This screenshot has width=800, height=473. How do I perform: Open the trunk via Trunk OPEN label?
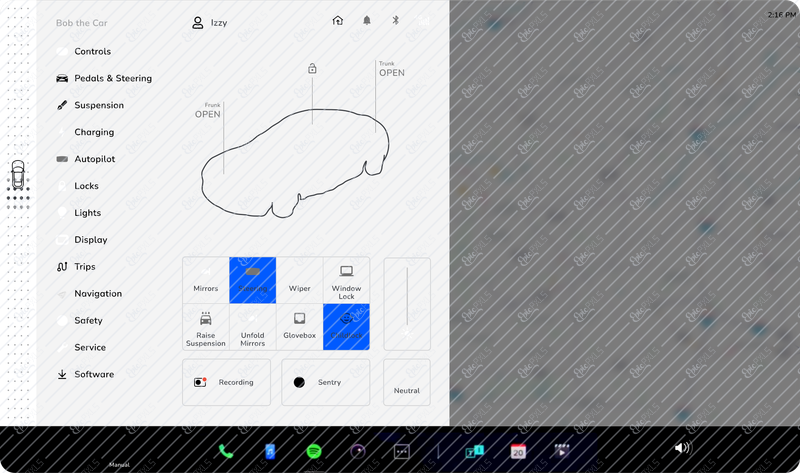pos(392,69)
